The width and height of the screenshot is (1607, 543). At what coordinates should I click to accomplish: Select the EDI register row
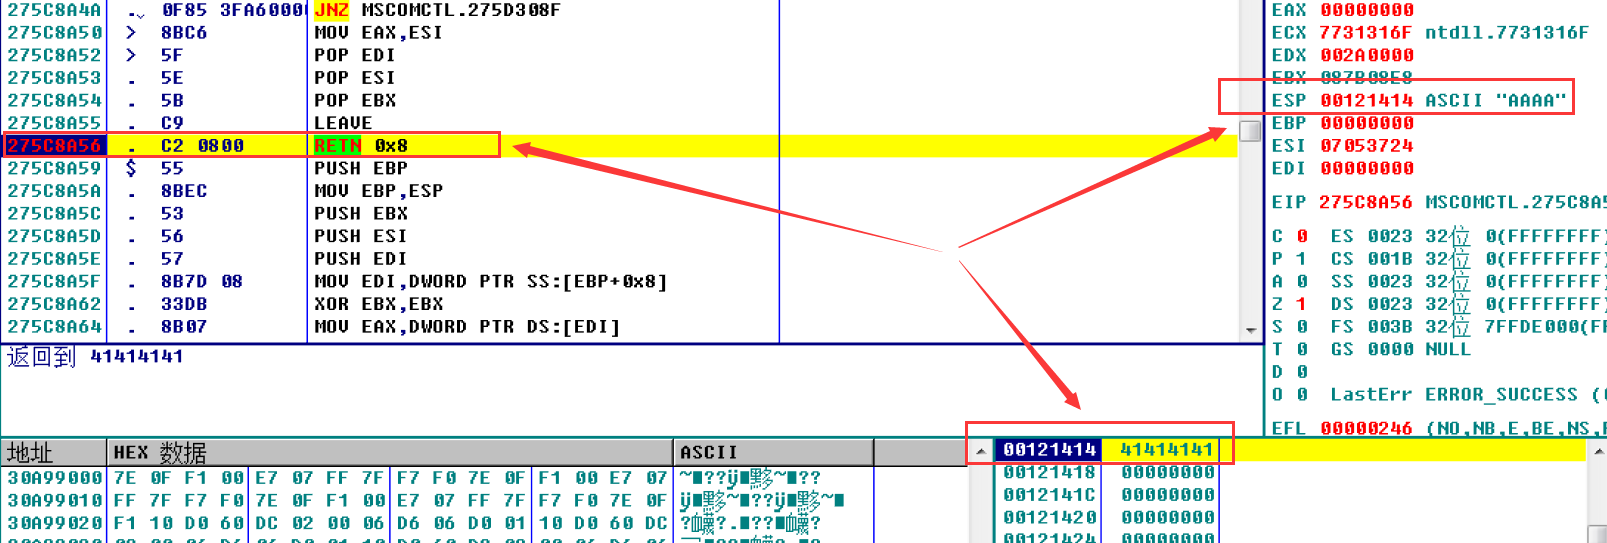[x=1343, y=168]
